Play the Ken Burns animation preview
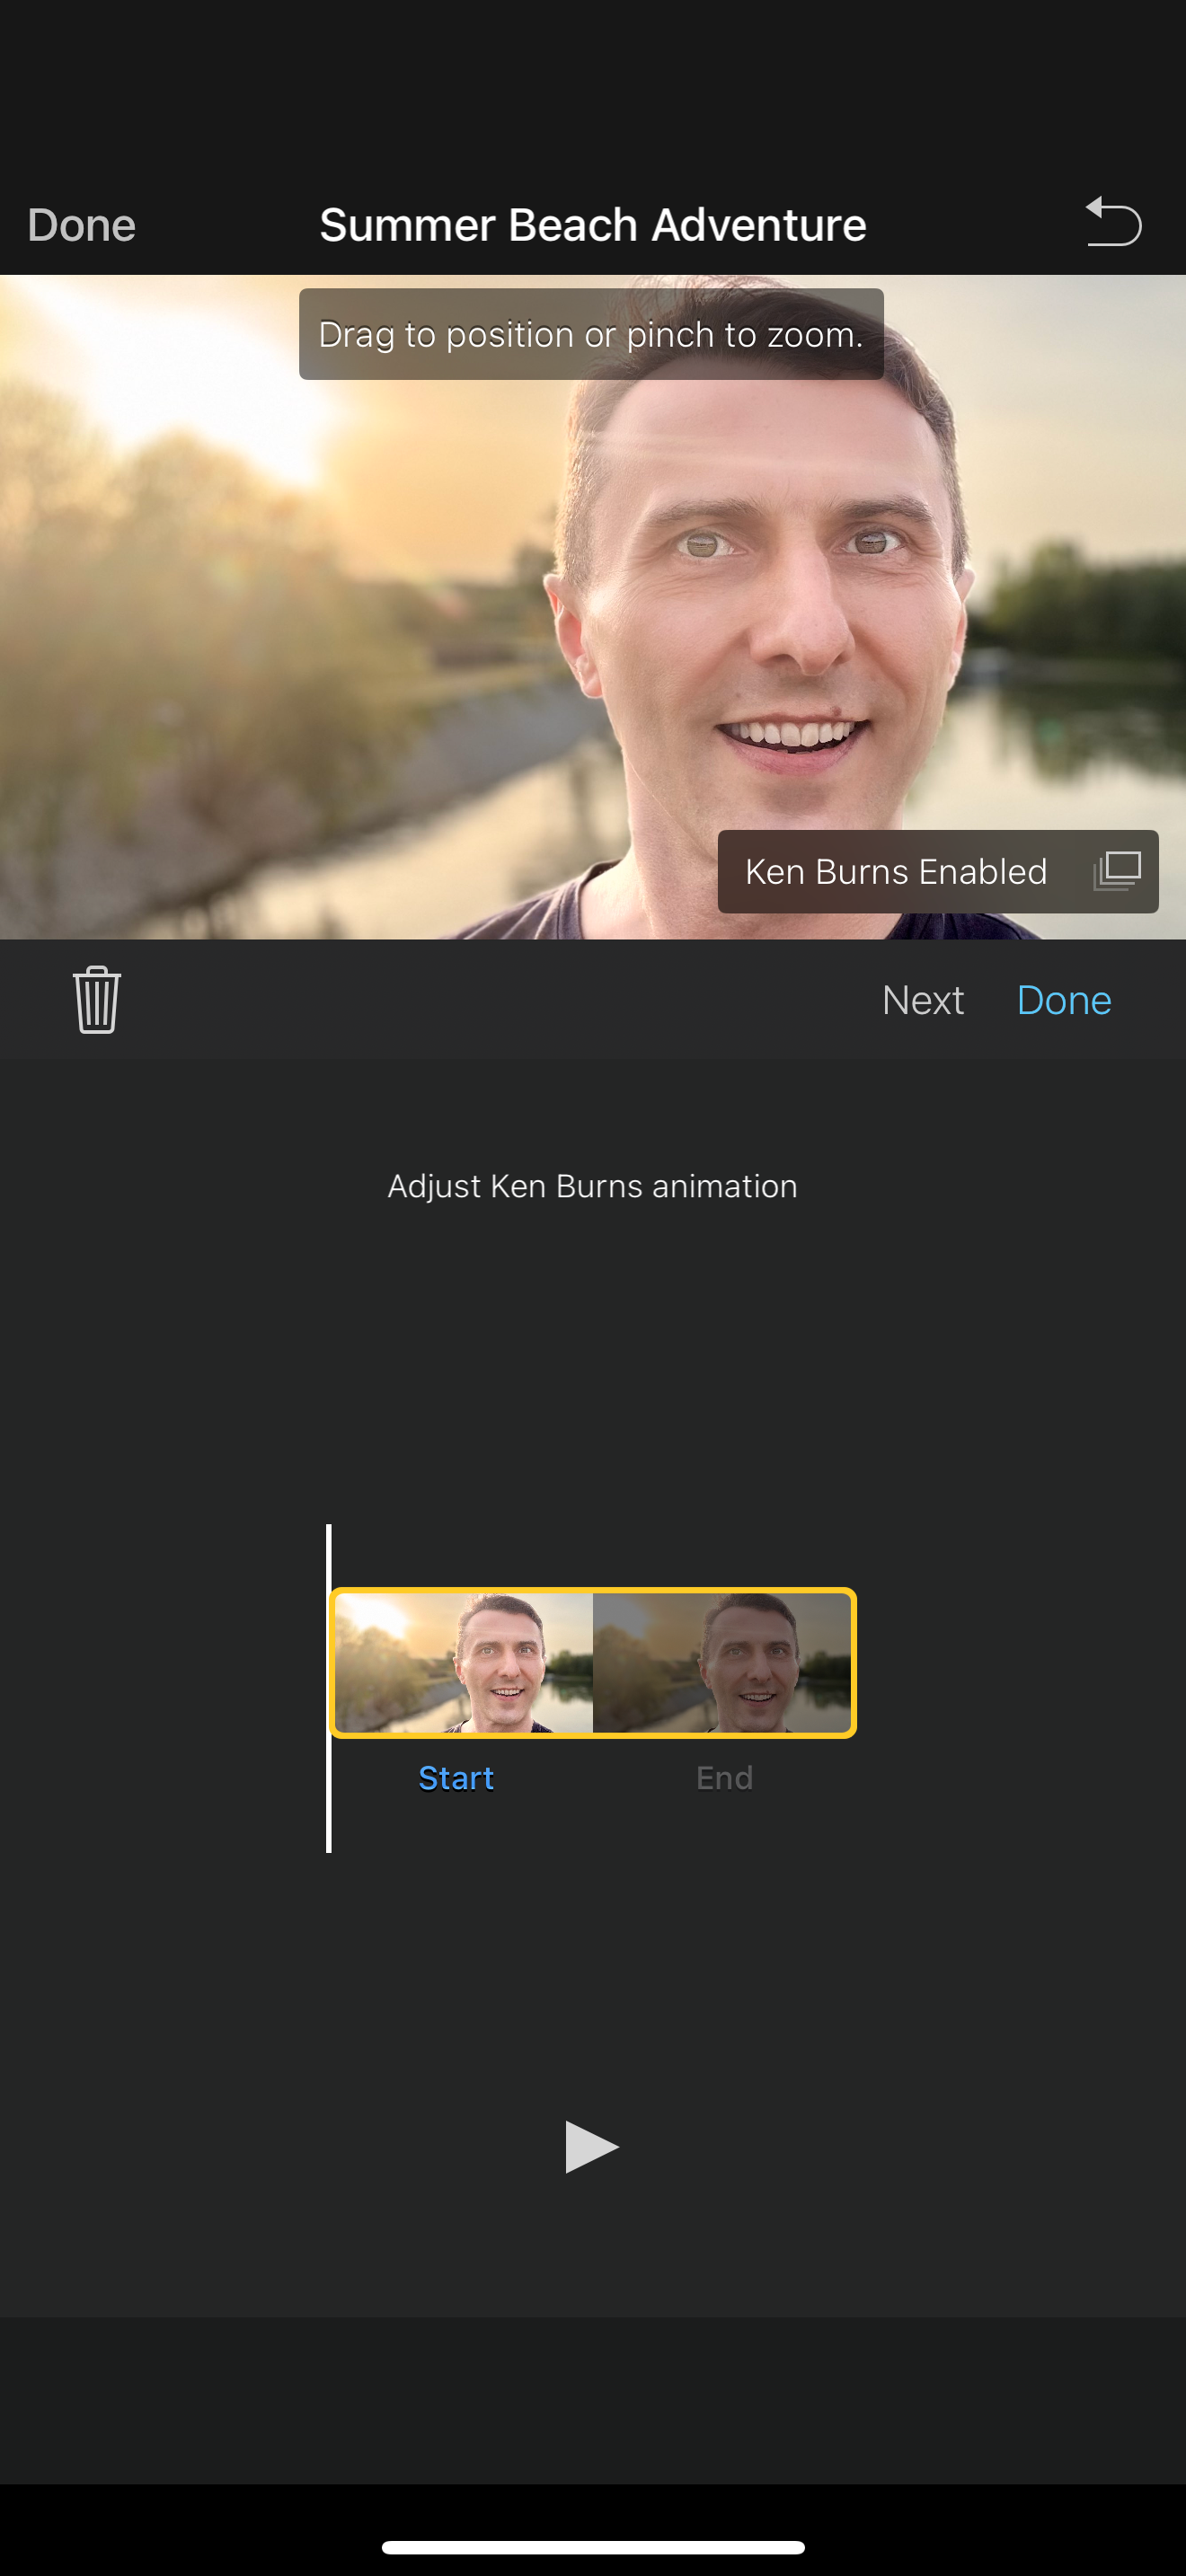1186x2576 pixels. (x=592, y=2146)
